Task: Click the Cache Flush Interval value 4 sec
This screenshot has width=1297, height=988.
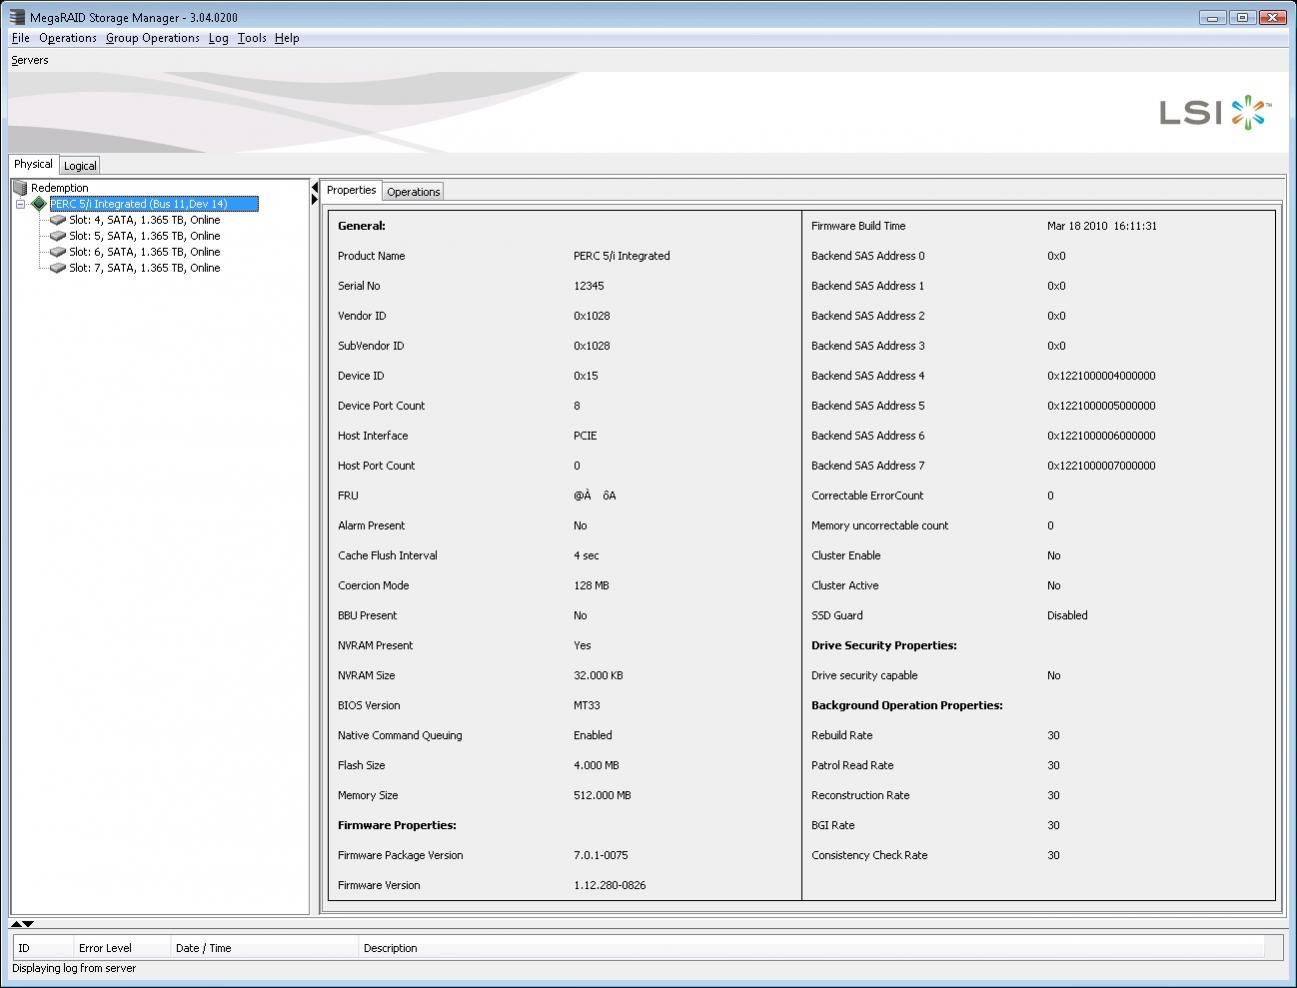Action: (586, 555)
